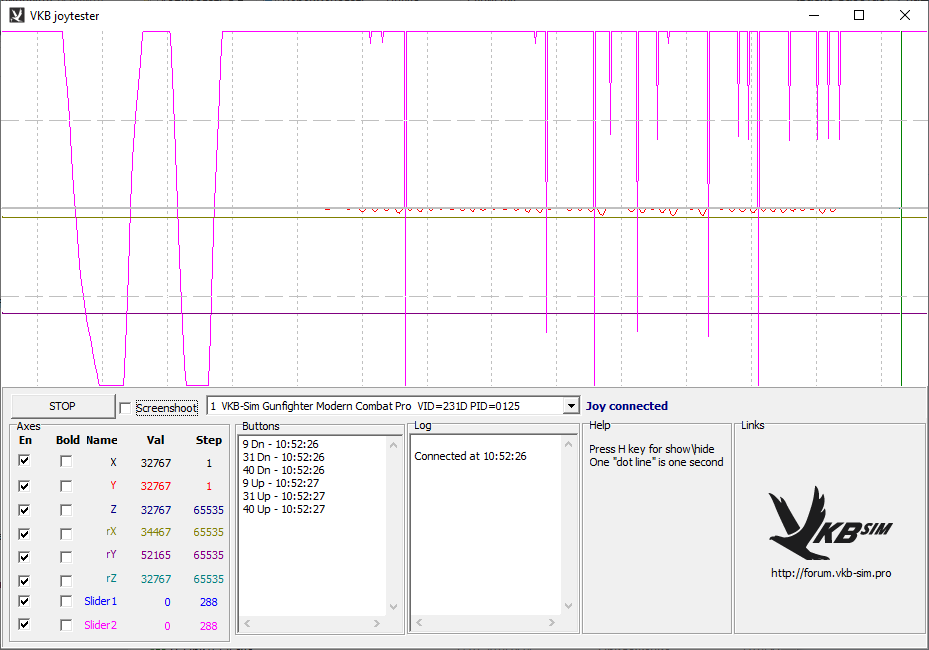This screenshot has width=929, height=650.
Task: Uncheck the Z axis enable checkbox
Action: 24,510
